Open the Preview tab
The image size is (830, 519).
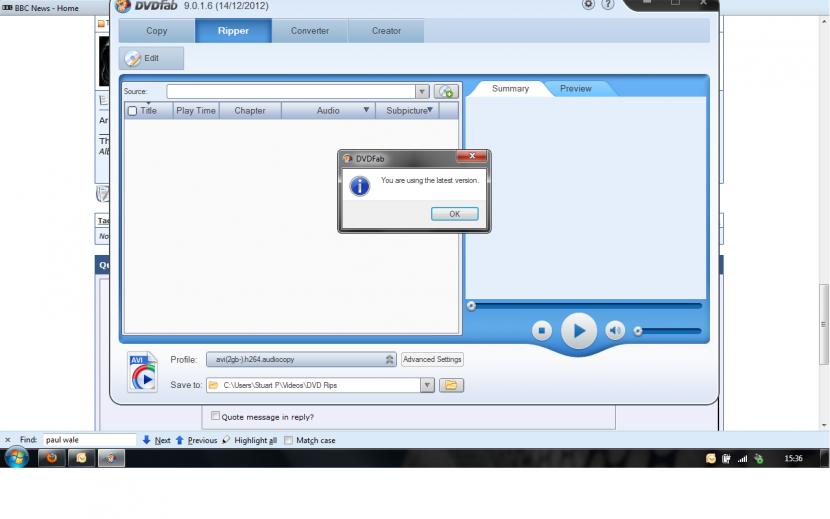click(576, 89)
